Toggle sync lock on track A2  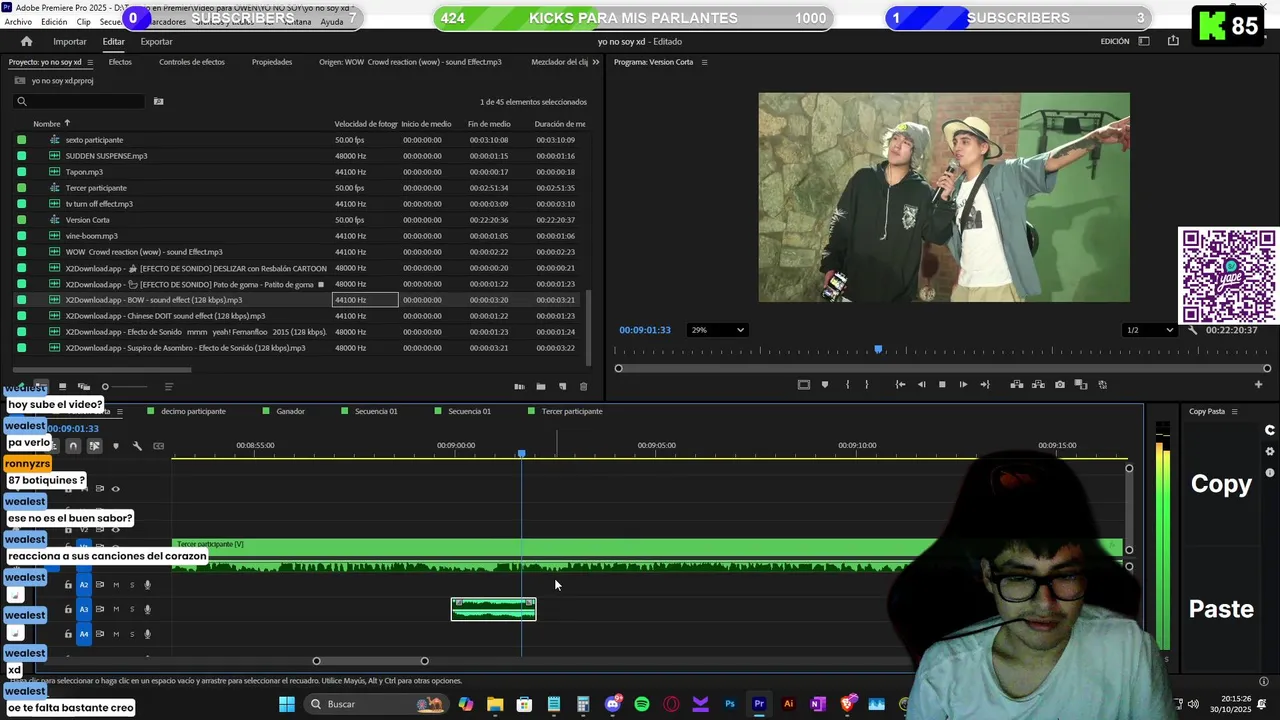coord(100,585)
